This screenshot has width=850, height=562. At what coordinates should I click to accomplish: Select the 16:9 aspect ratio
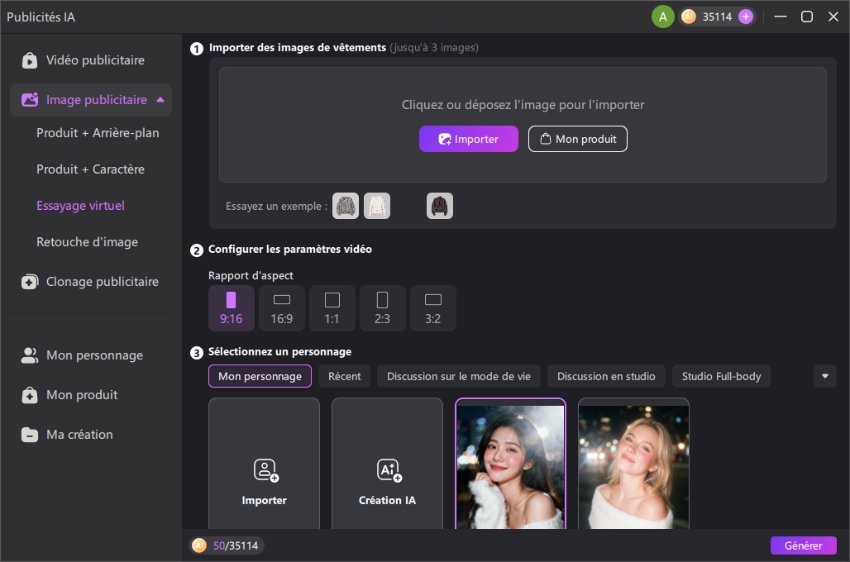[281, 308]
